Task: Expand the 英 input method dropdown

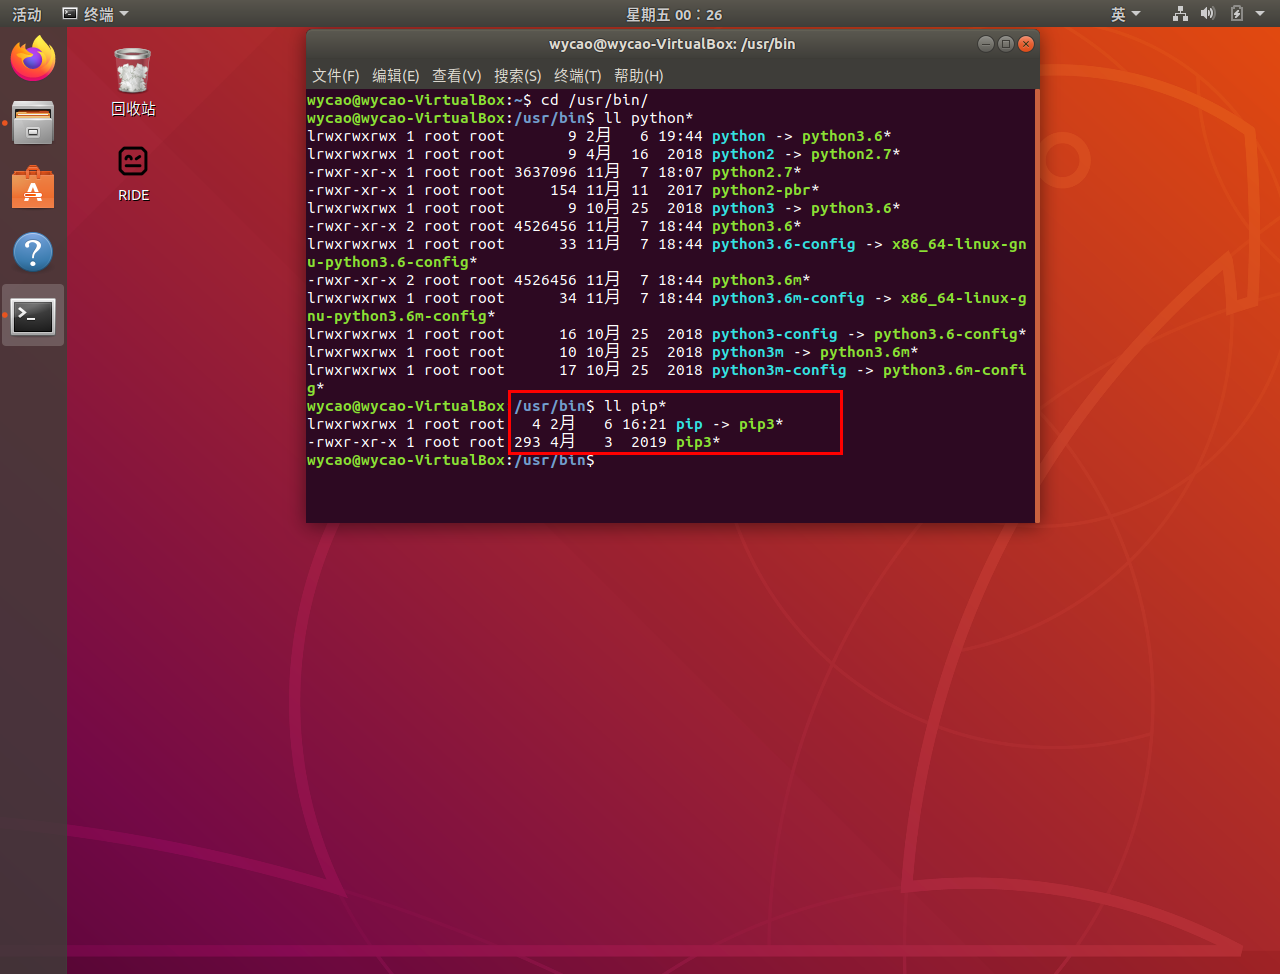Action: click(x=1125, y=14)
